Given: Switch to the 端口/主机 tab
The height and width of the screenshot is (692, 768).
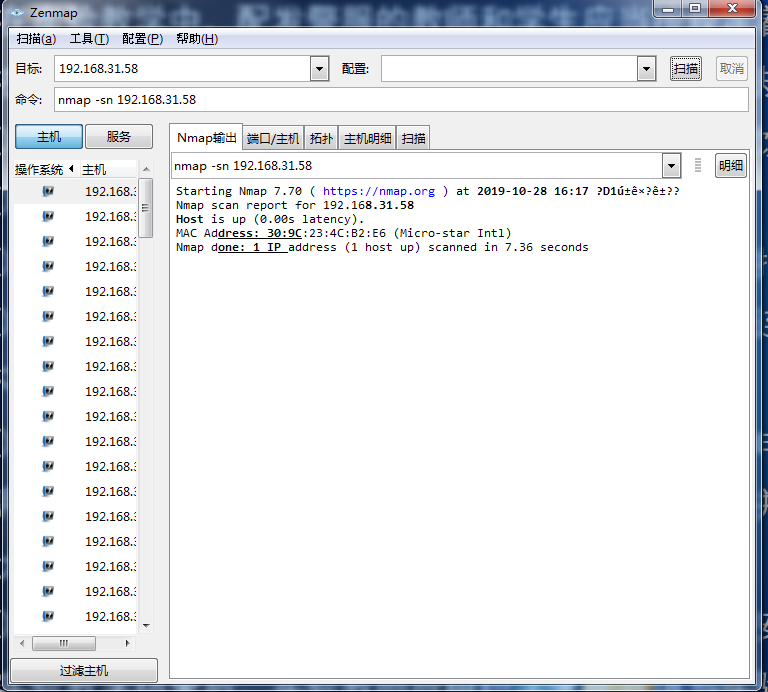Looking at the screenshot, I should 273,139.
